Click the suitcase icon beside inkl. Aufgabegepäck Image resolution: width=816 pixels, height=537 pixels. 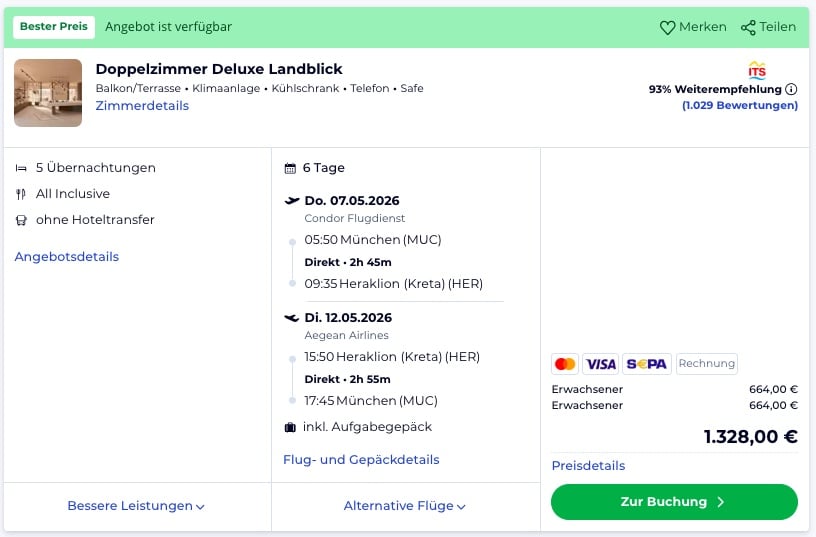point(290,427)
